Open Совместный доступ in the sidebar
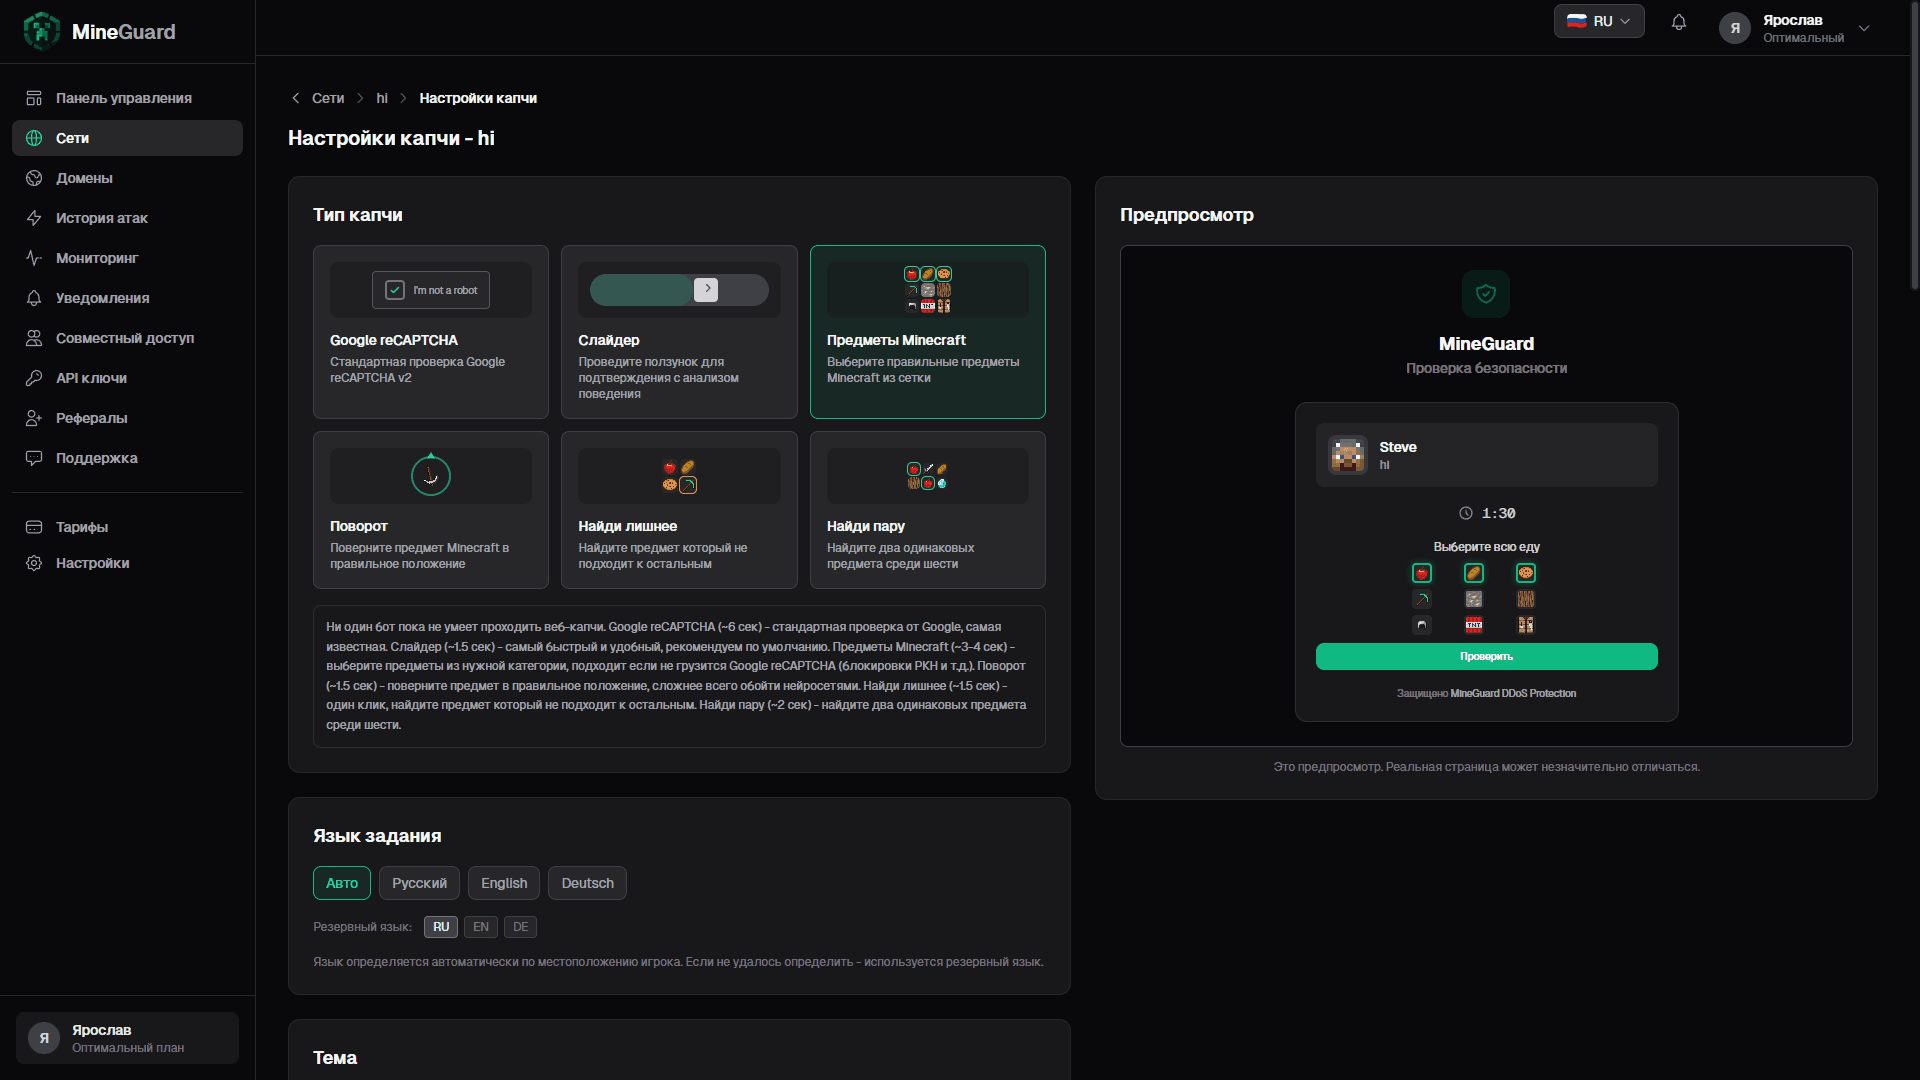The width and height of the screenshot is (1920, 1080). click(x=127, y=338)
